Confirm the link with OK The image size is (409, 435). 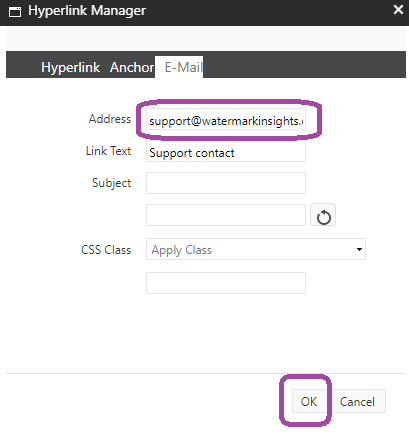point(309,401)
